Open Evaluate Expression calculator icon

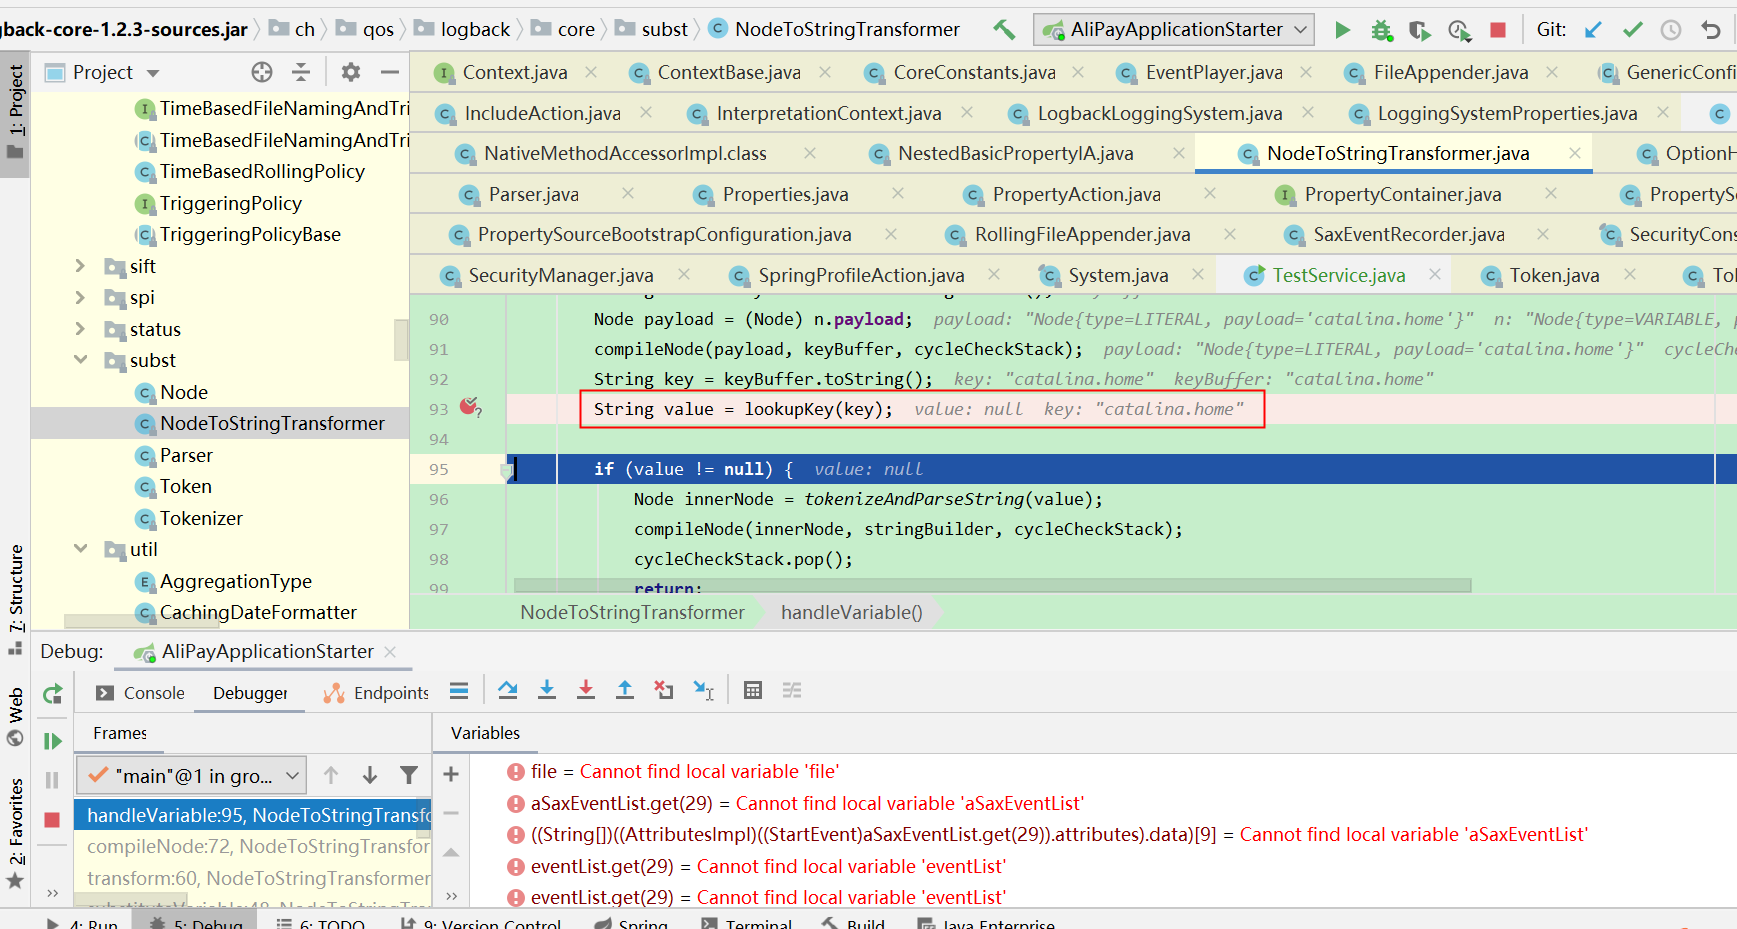[753, 690]
